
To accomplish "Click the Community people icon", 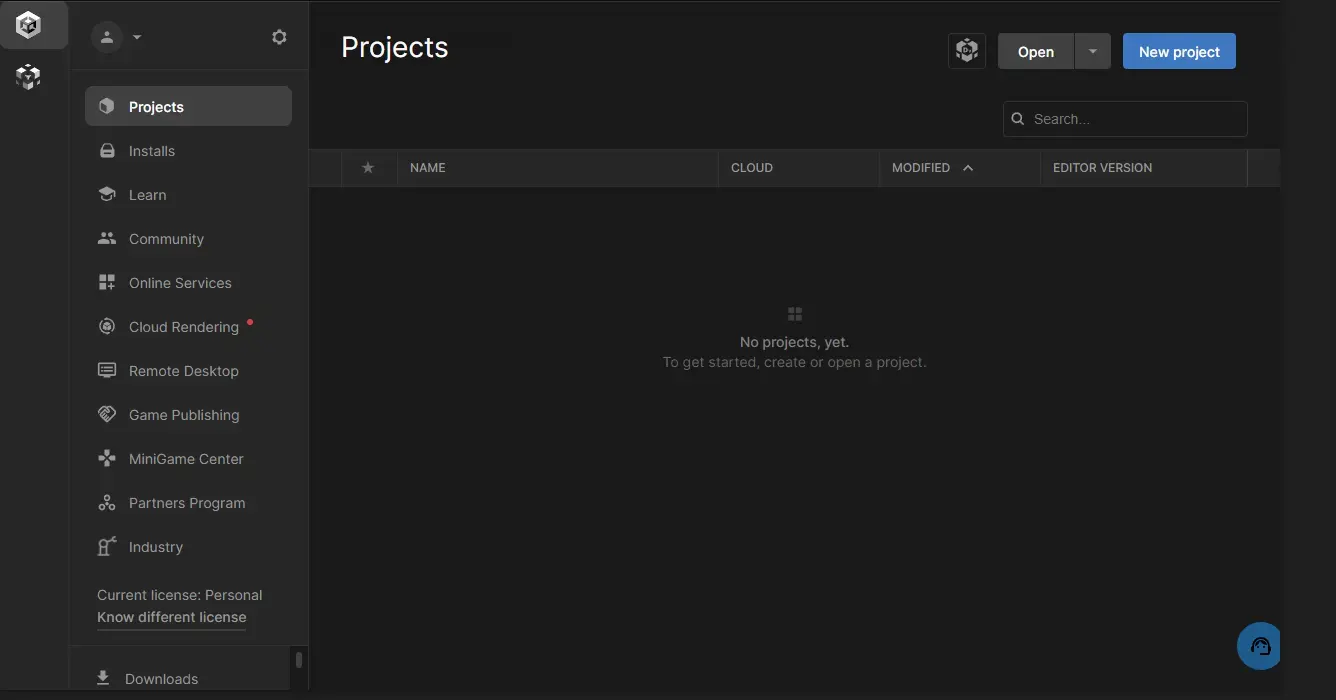I will (107, 238).
